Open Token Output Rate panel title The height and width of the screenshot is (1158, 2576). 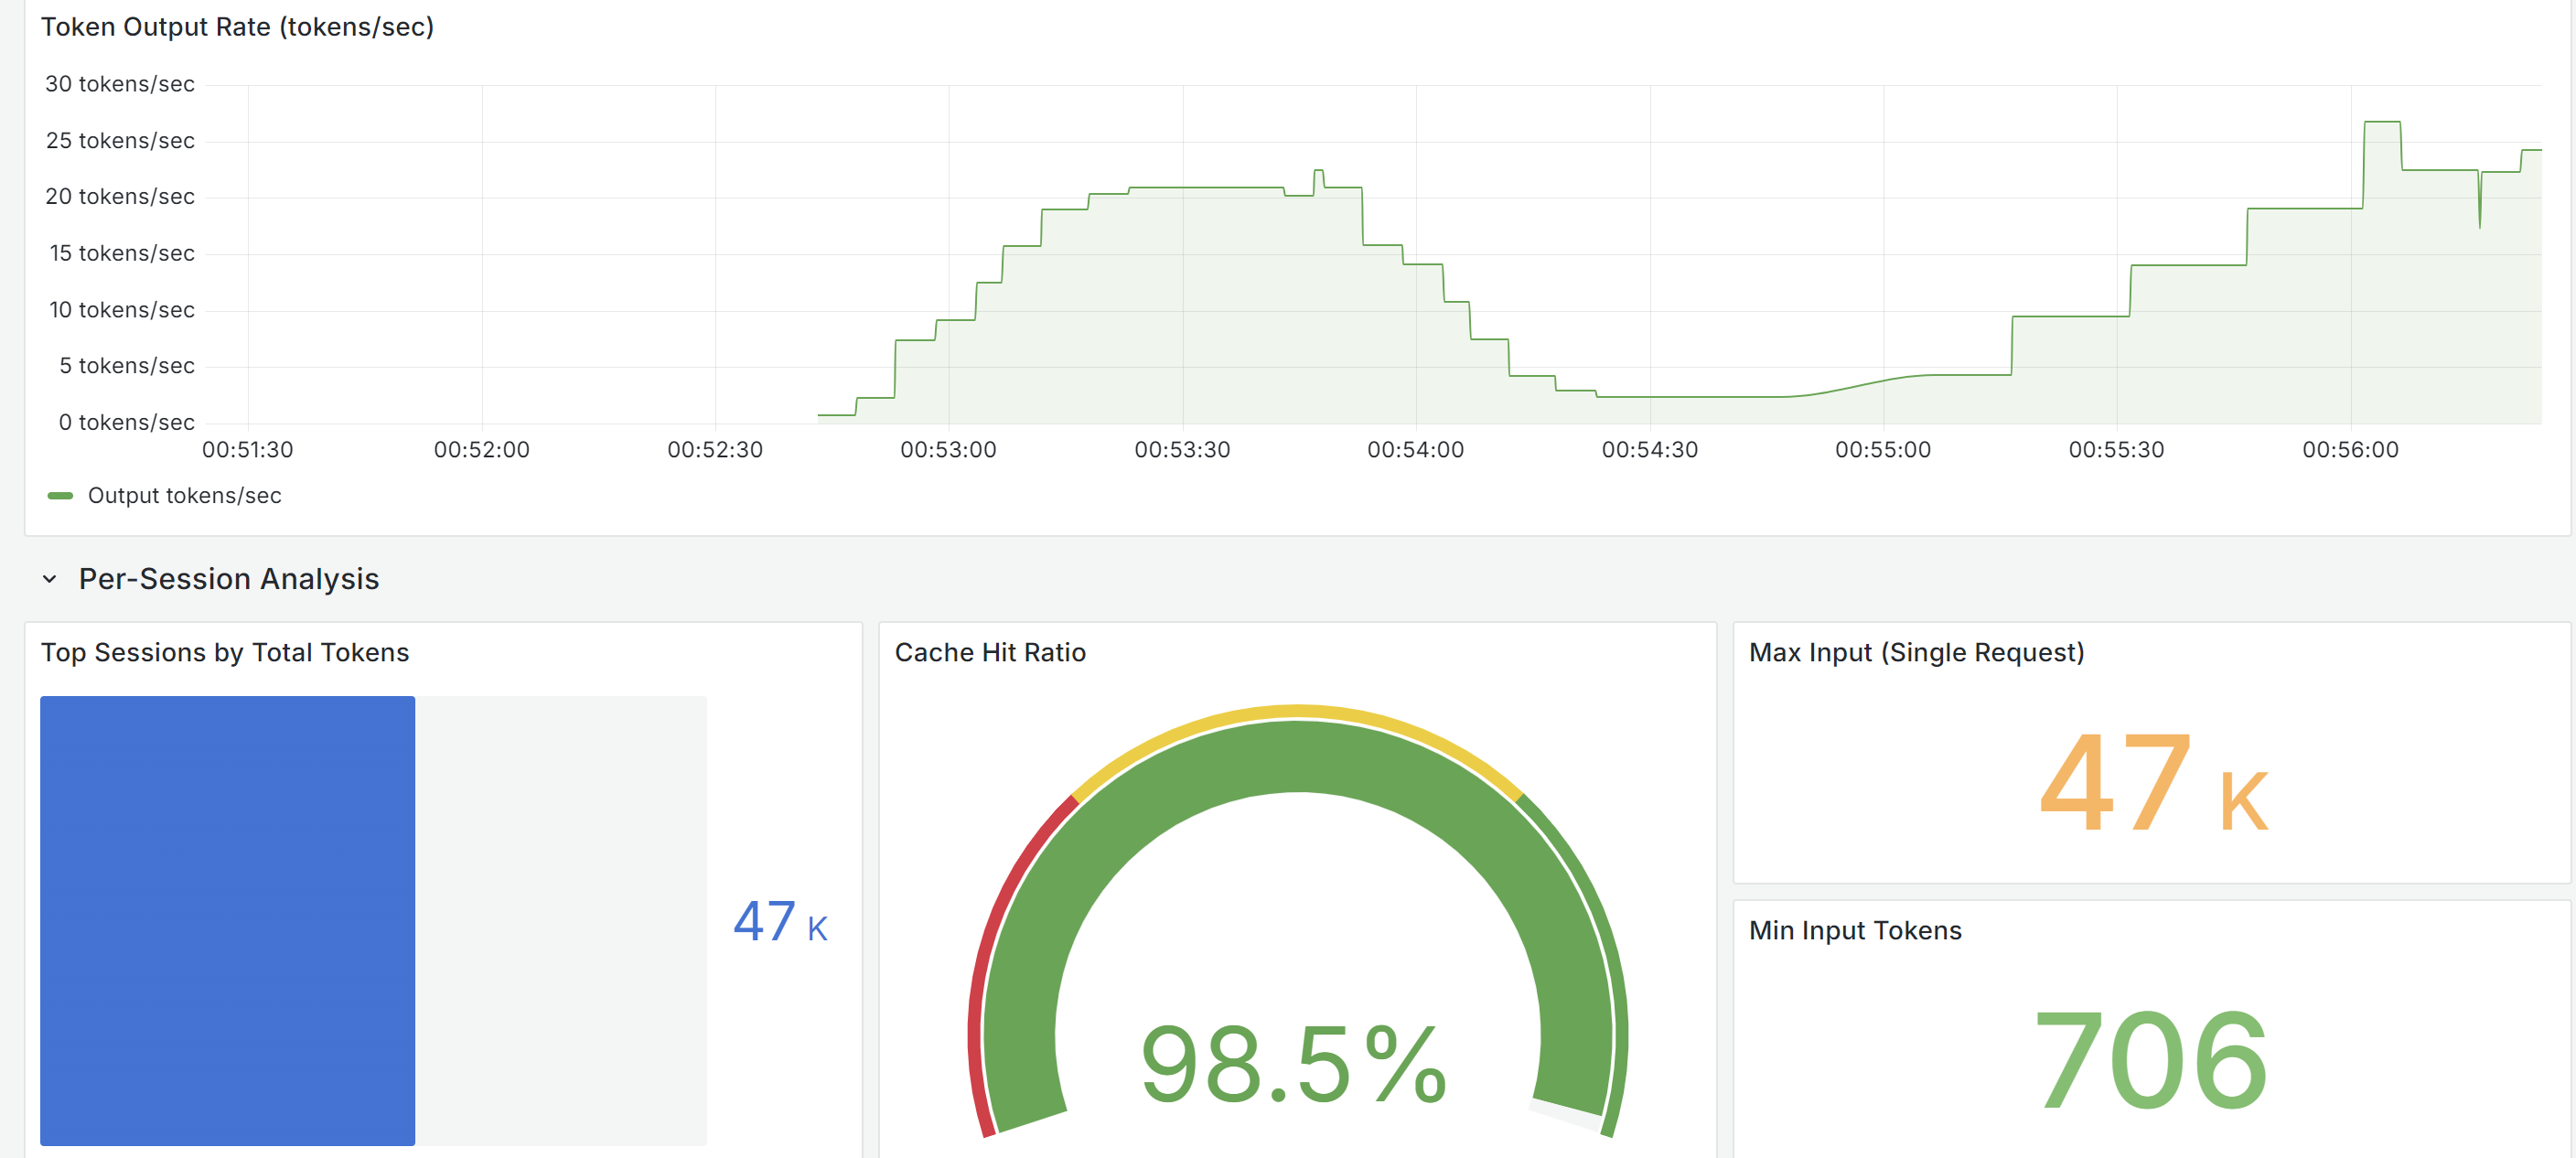point(237,27)
